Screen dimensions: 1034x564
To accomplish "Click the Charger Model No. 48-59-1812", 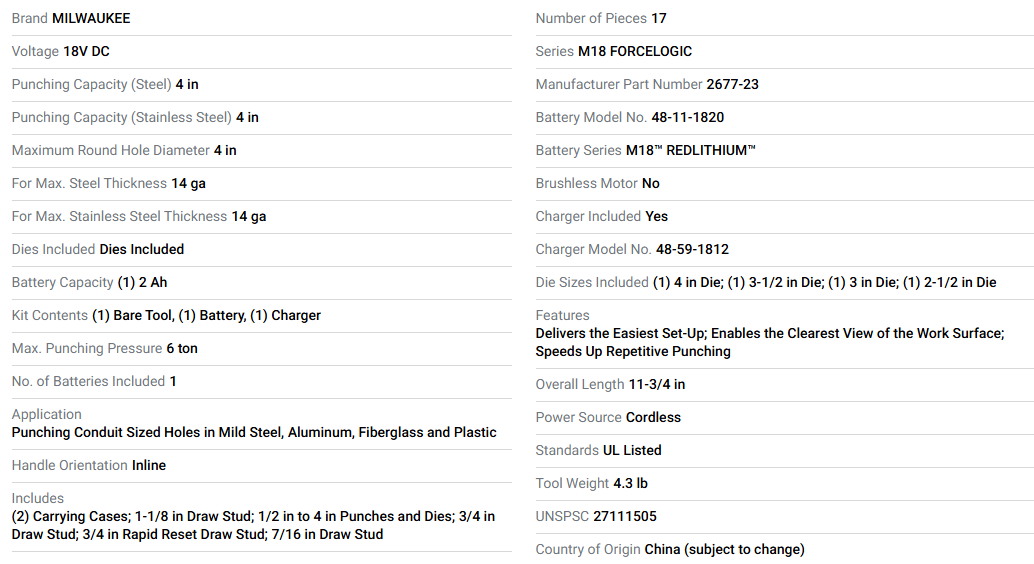I will tap(692, 249).
